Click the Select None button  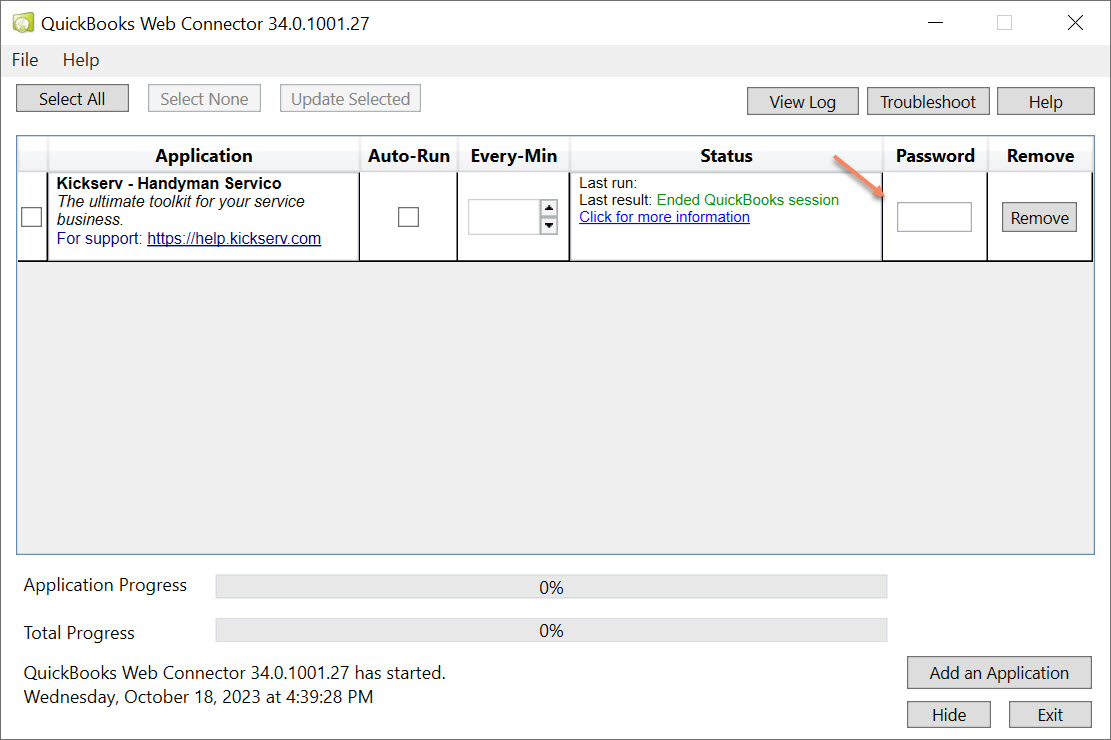(204, 99)
